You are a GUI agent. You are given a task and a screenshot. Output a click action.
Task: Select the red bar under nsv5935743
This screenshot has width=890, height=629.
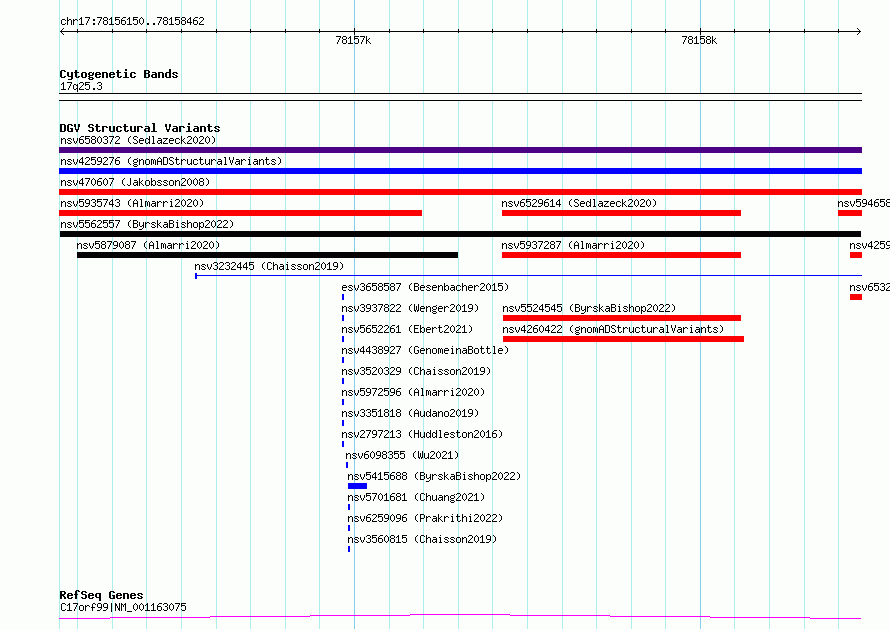click(241, 213)
